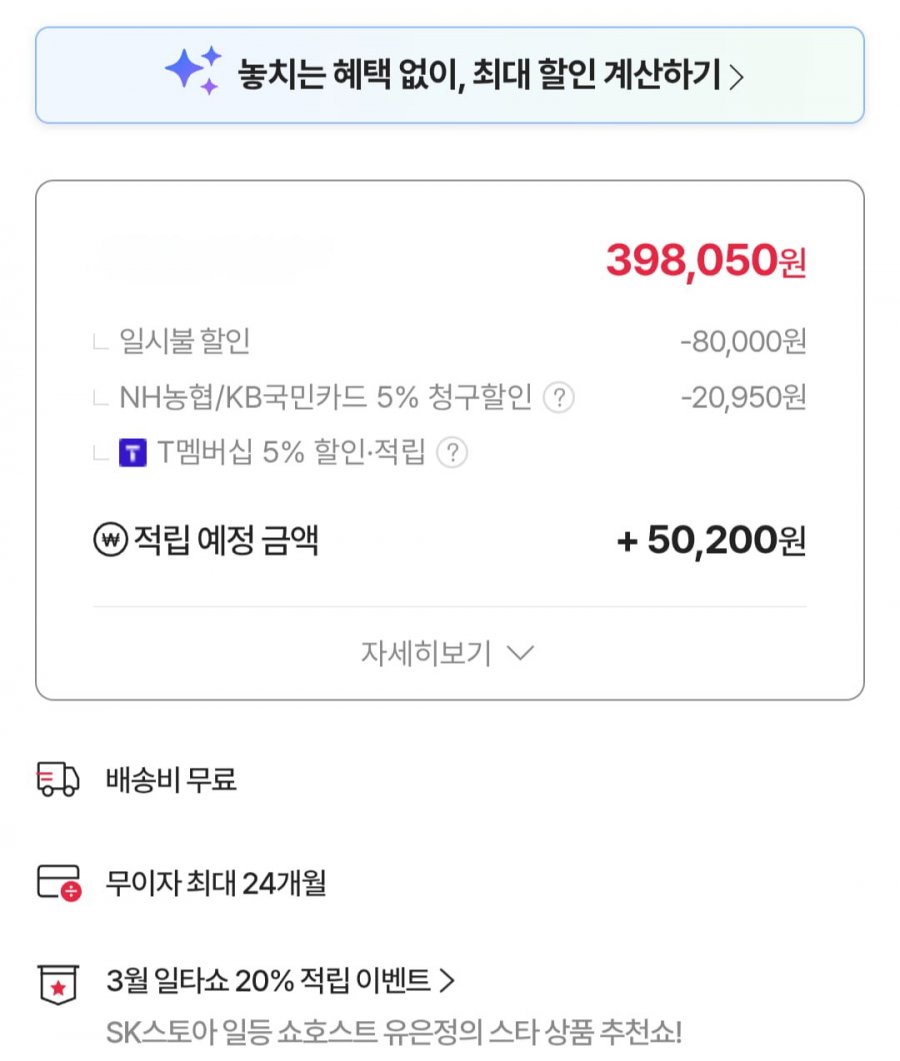
Task: Click the 398,050원 final price
Action: [705, 261]
